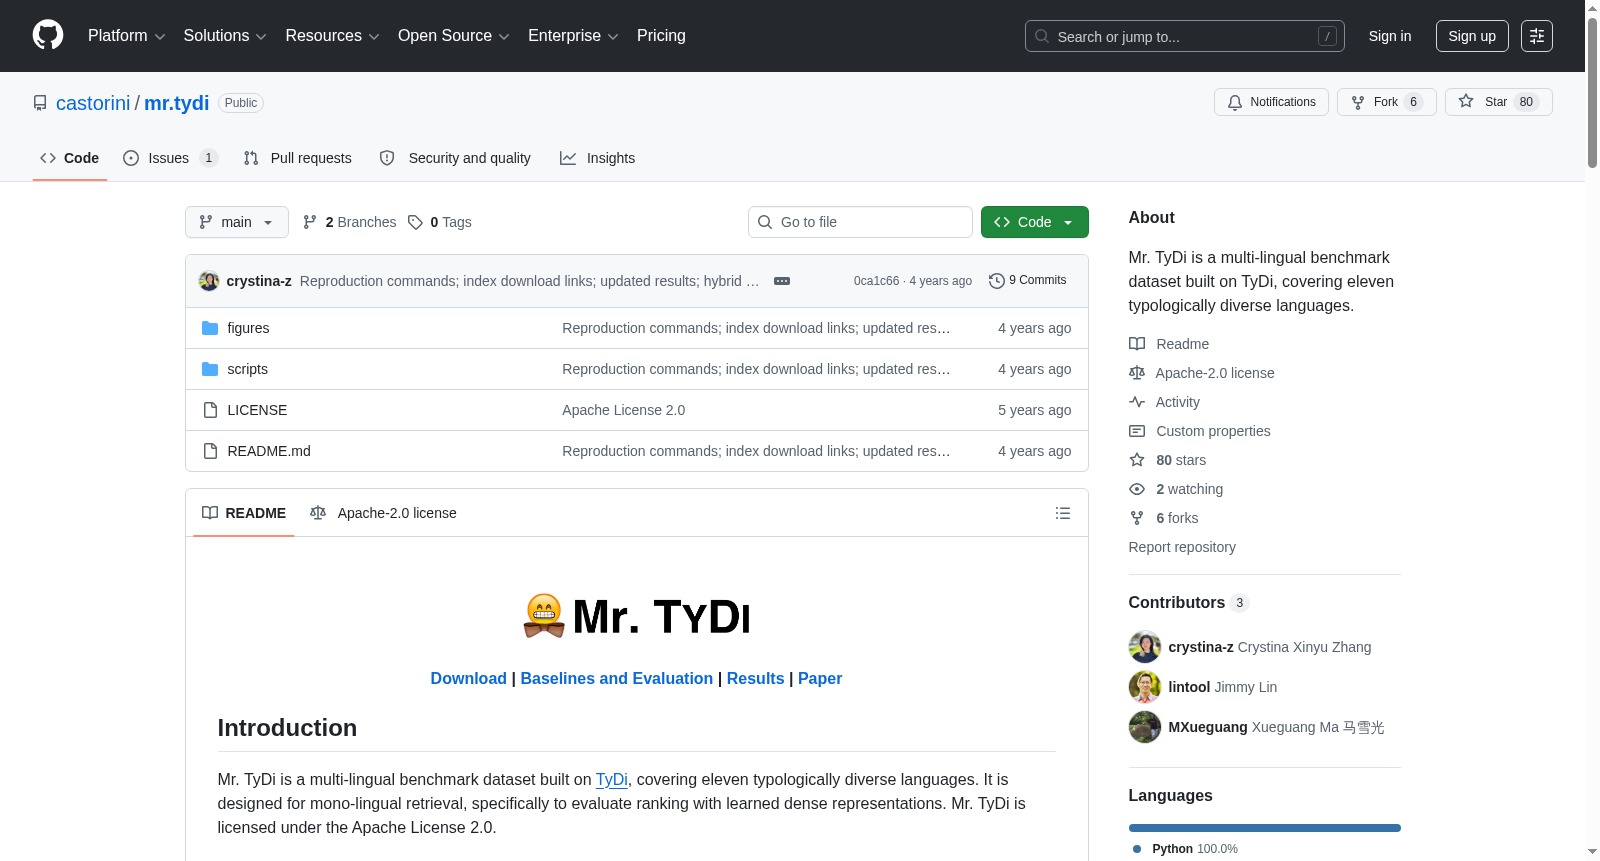Open the Paper link

pyautogui.click(x=820, y=678)
